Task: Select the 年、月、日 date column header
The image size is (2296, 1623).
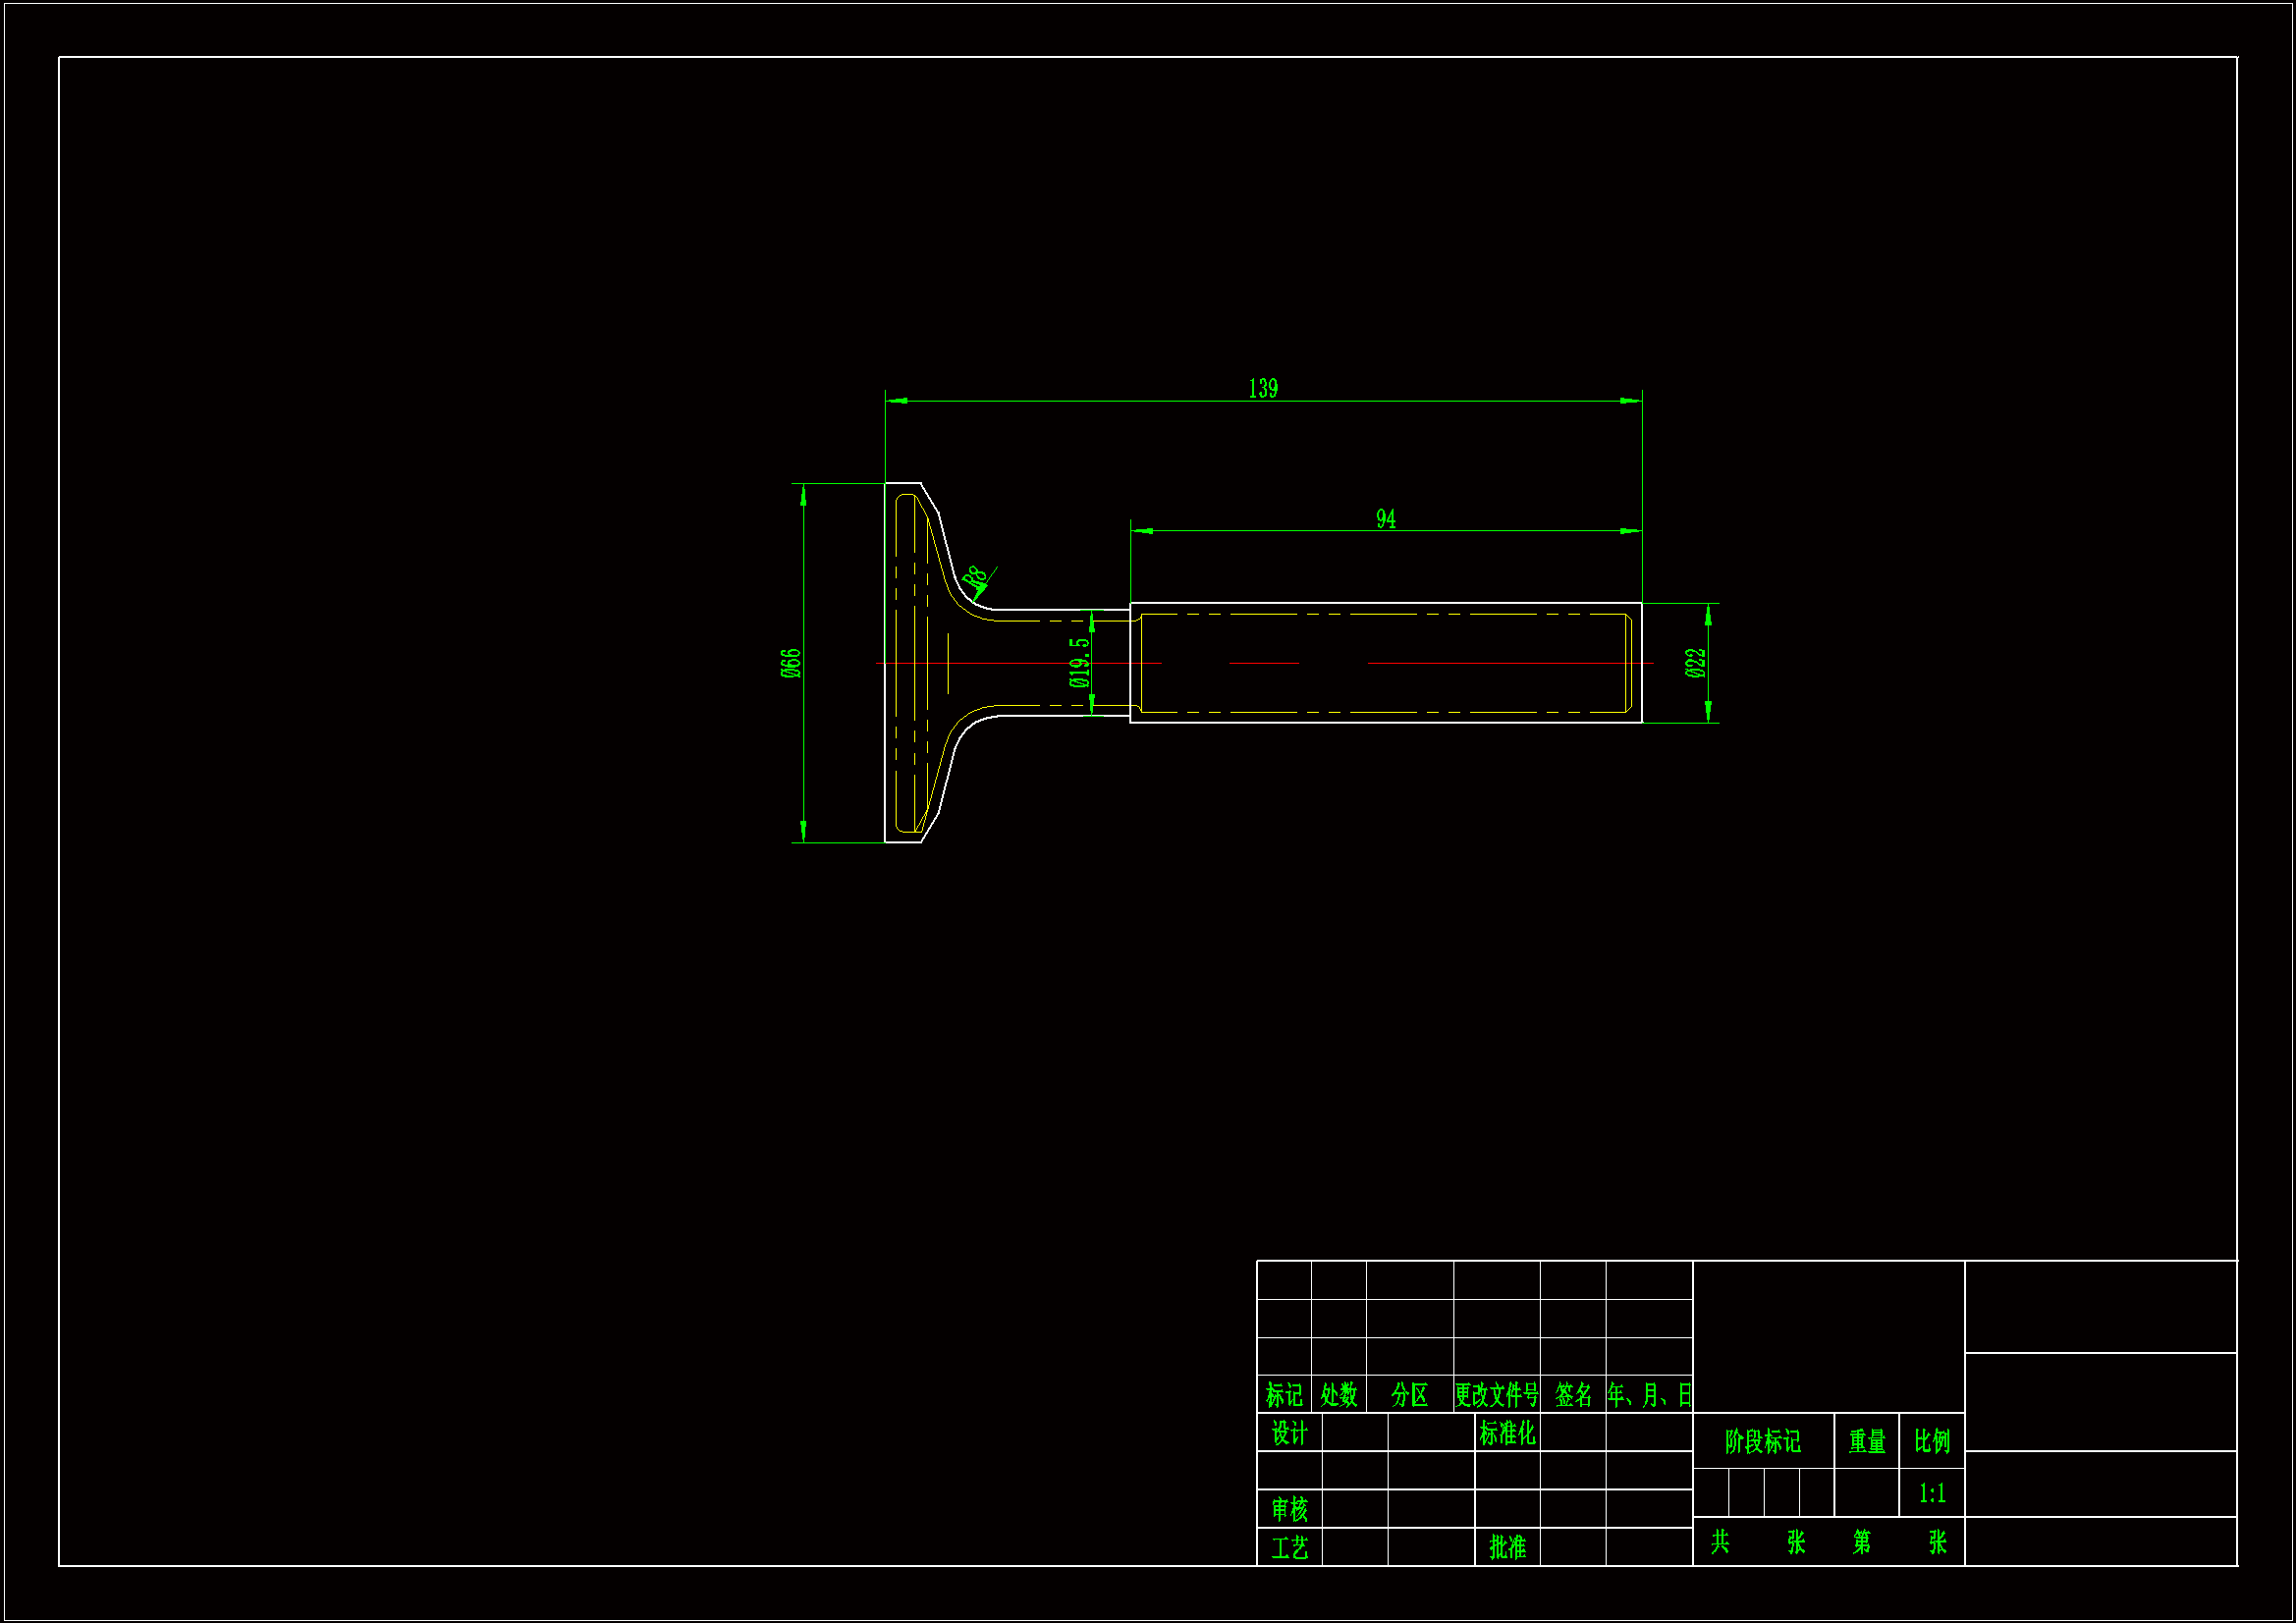Action: [1649, 1395]
